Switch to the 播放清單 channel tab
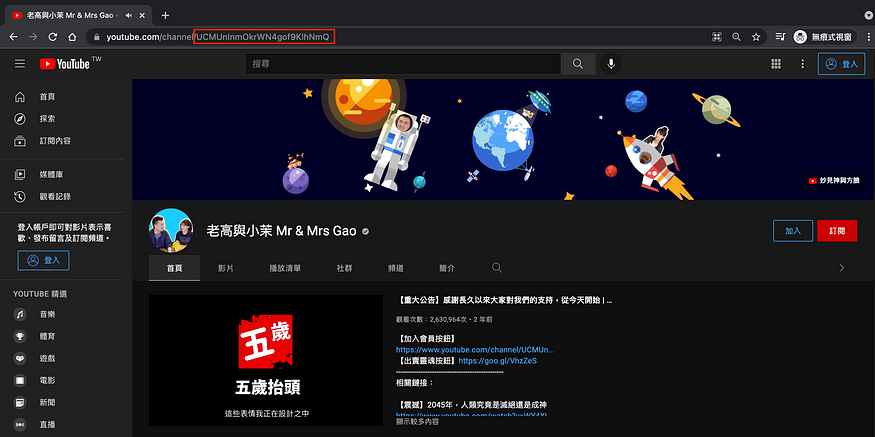Screen dimensions: 875x437 [285, 268]
